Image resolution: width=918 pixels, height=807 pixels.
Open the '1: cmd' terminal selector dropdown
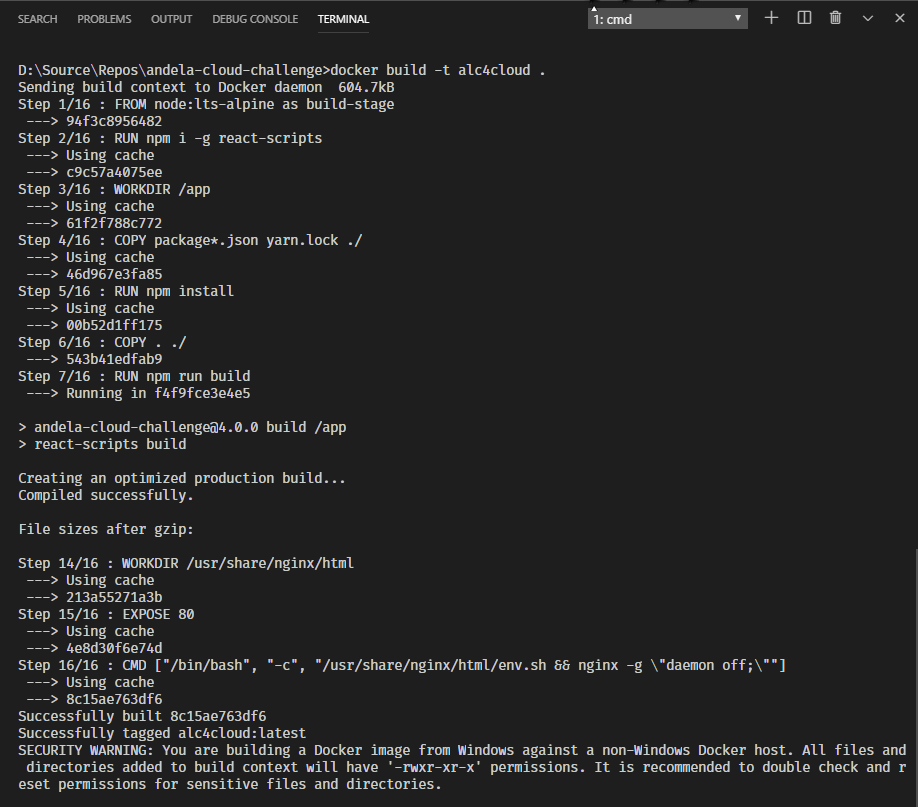click(x=667, y=19)
